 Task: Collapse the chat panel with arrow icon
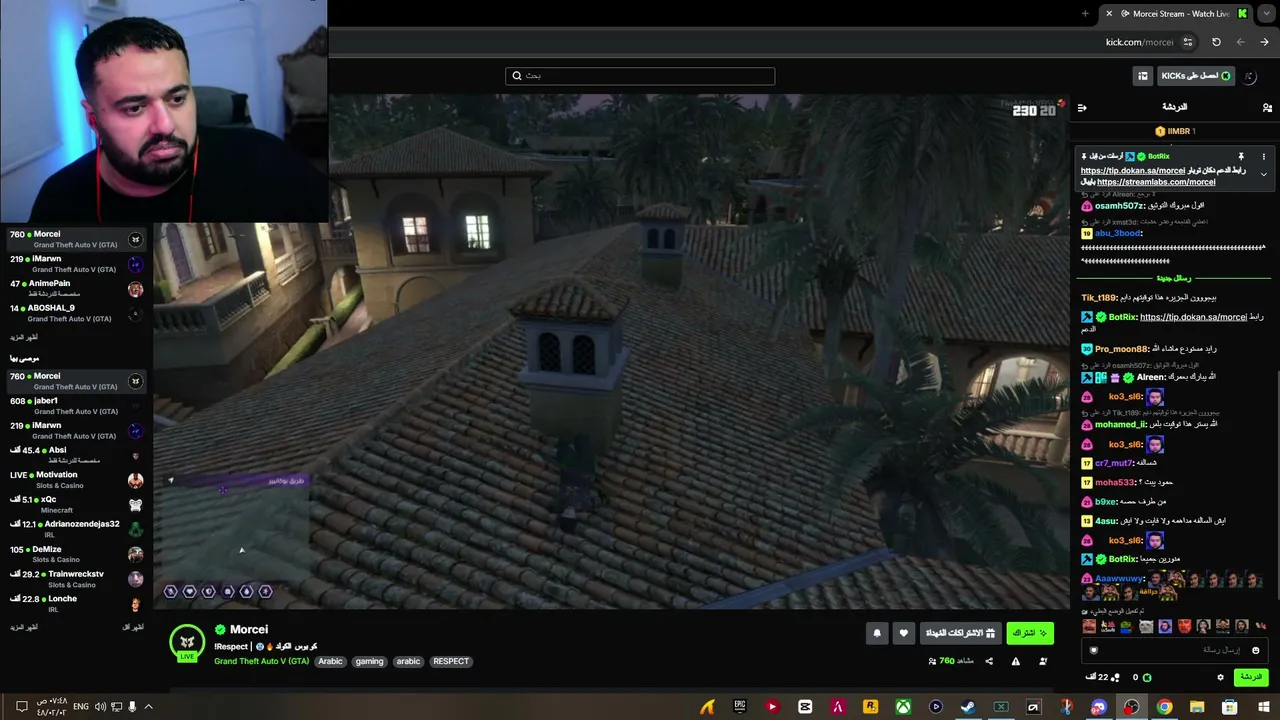pyautogui.click(x=1082, y=107)
